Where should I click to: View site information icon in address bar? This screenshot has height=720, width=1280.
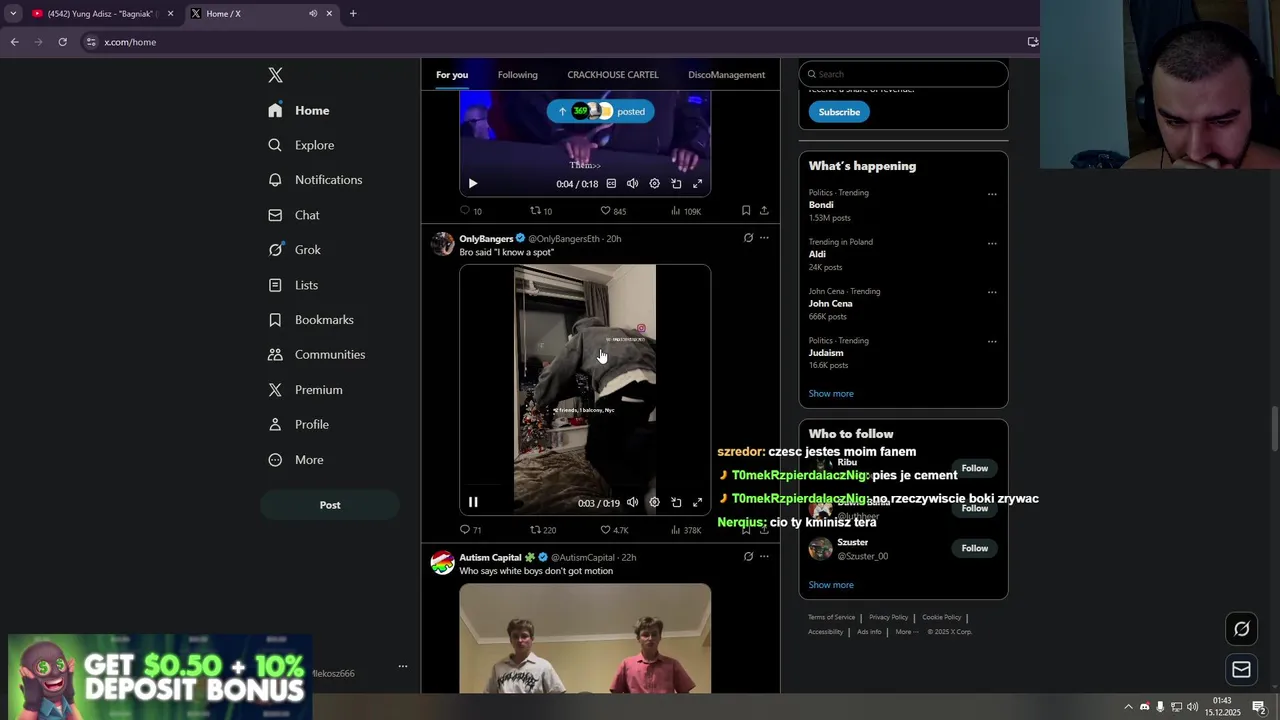tap(91, 42)
